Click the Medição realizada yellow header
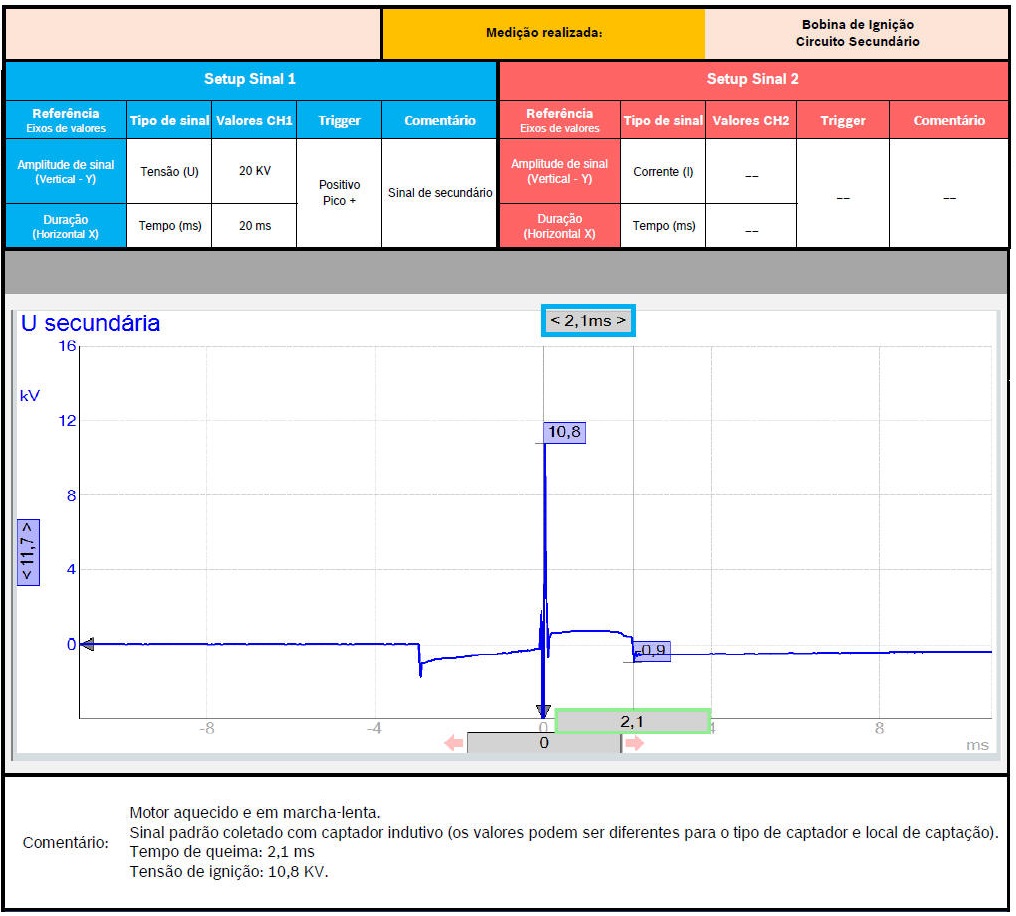The height and width of the screenshot is (916, 1016). click(543, 33)
